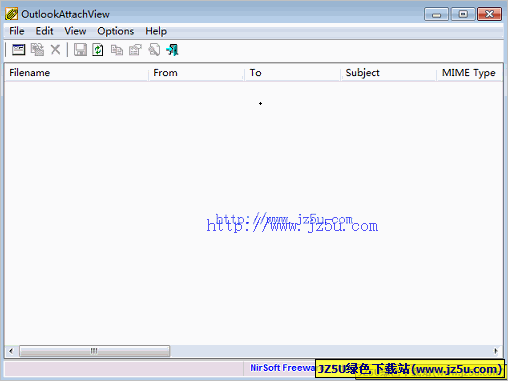Click the Find toolbar icon
Image resolution: width=508 pixels, height=381 pixels.
[154, 50]
